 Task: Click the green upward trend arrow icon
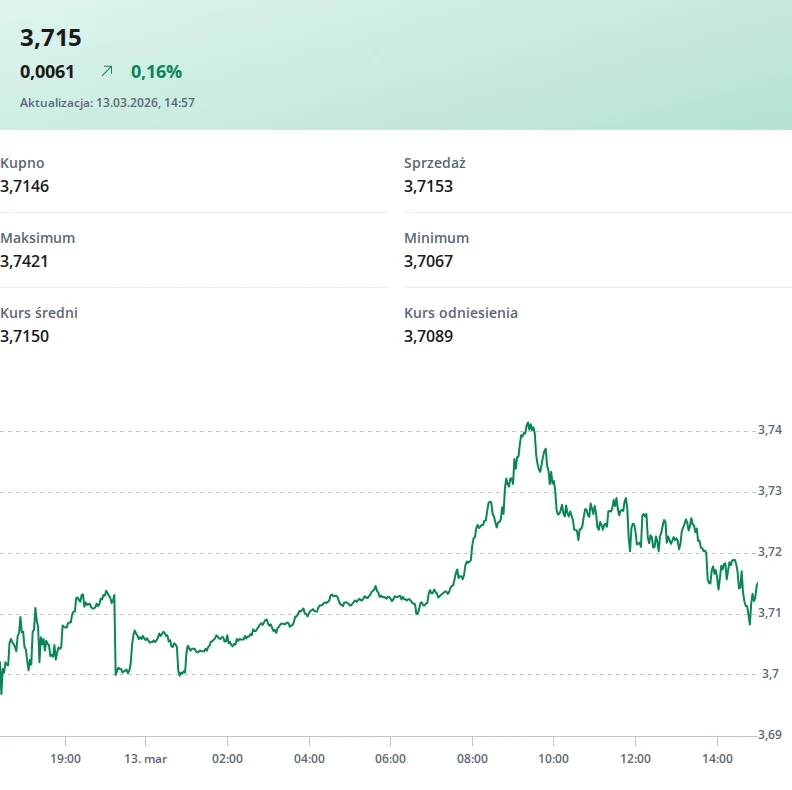(107, 71)
